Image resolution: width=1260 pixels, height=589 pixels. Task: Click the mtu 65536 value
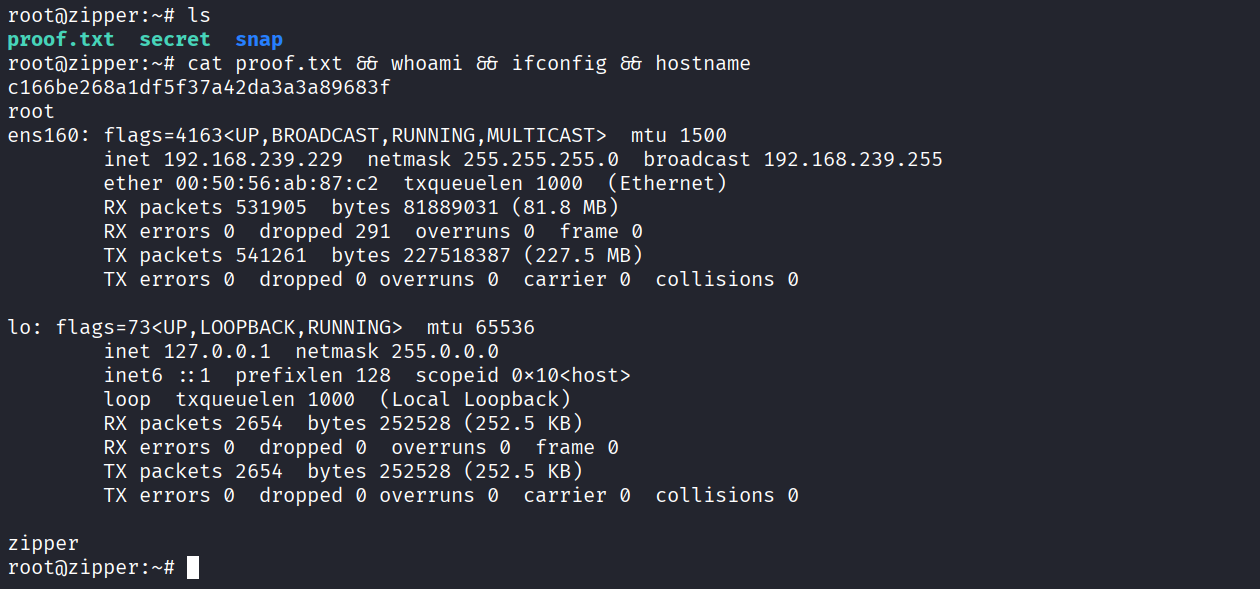(499, 328)
